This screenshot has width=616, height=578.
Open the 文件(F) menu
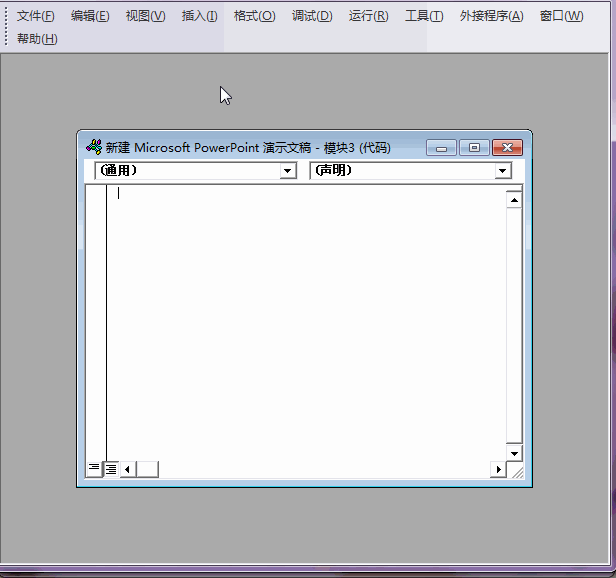[x=35, y=16]
